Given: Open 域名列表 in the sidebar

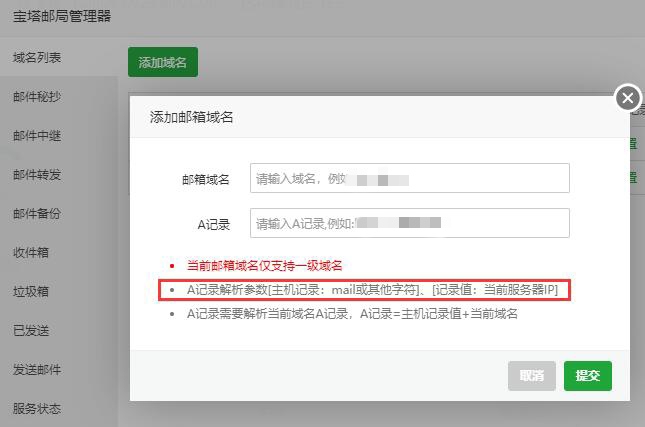Looking at the screenshot, I should point(38,58).
